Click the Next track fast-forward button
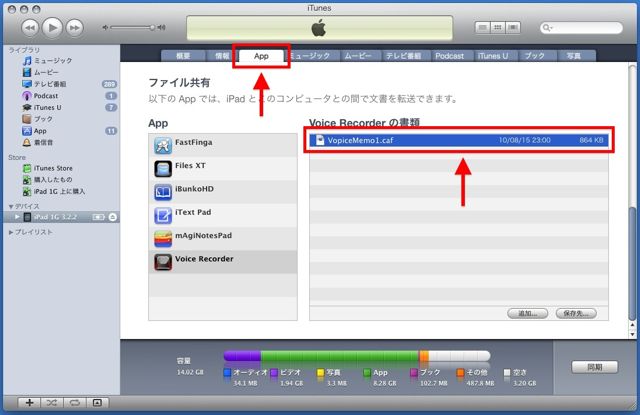640x415 pixels. (74, 28)
